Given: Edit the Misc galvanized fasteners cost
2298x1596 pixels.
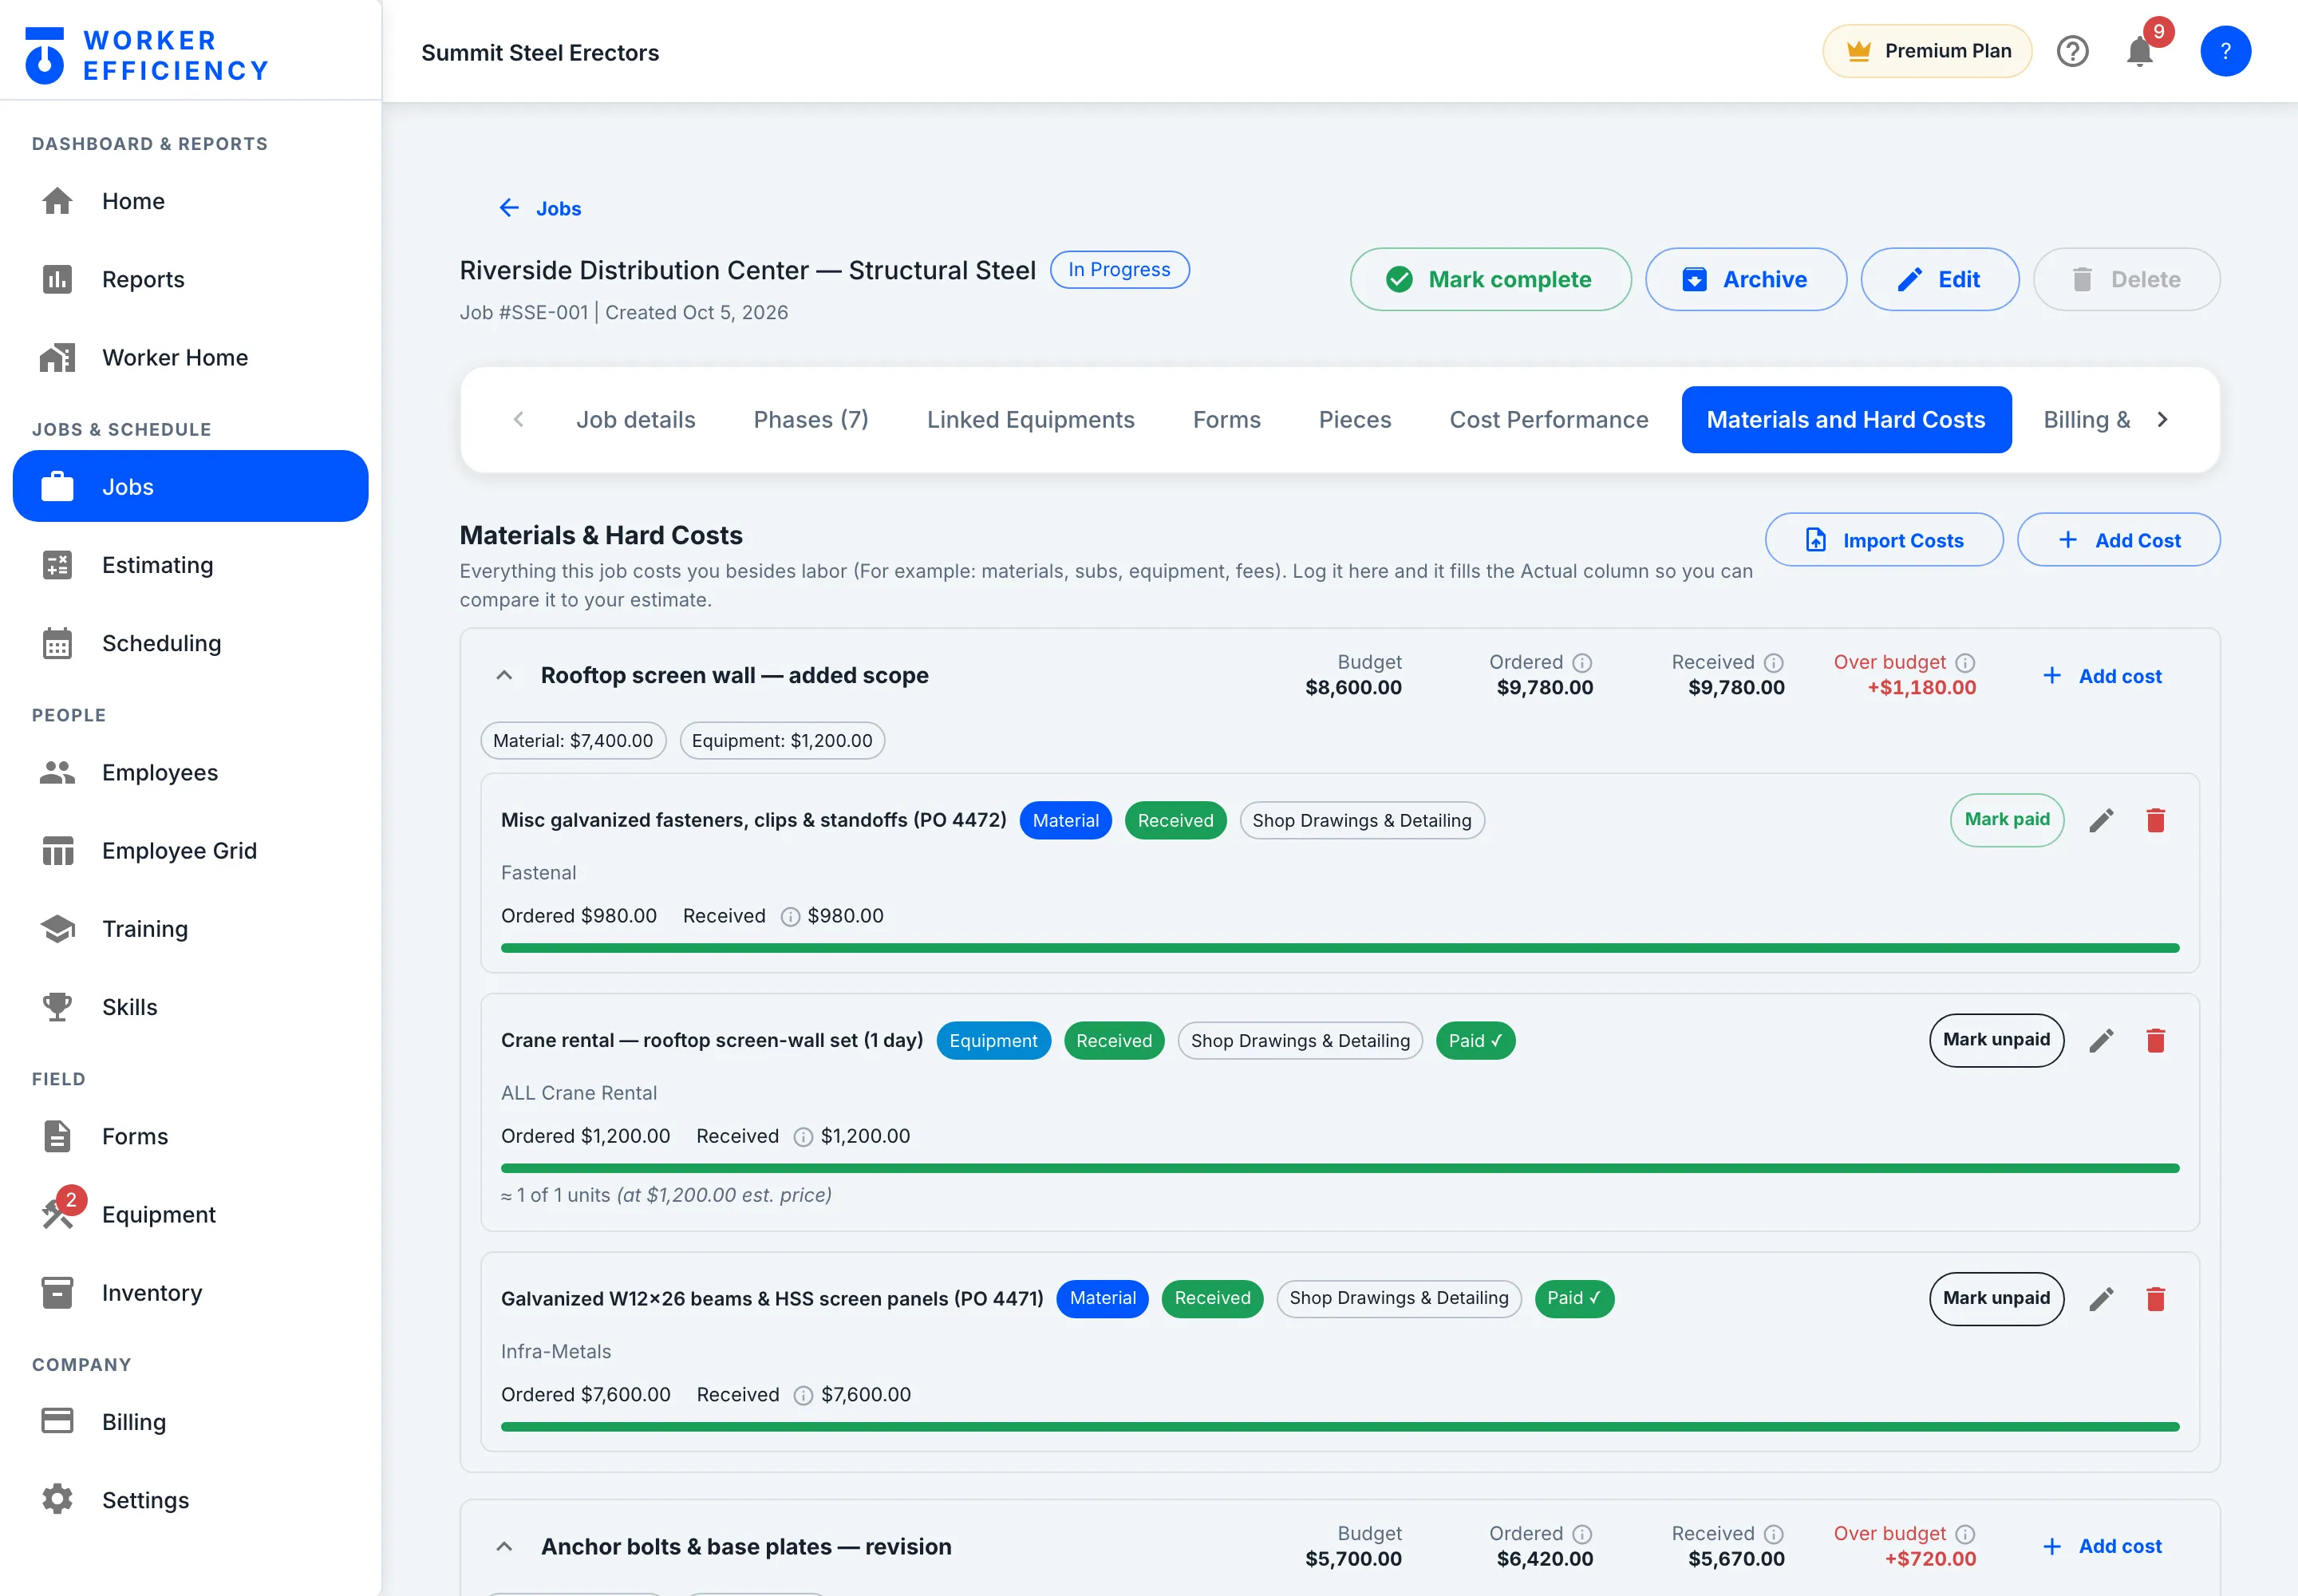Looking at the screenshot, I should point(2101,821).
